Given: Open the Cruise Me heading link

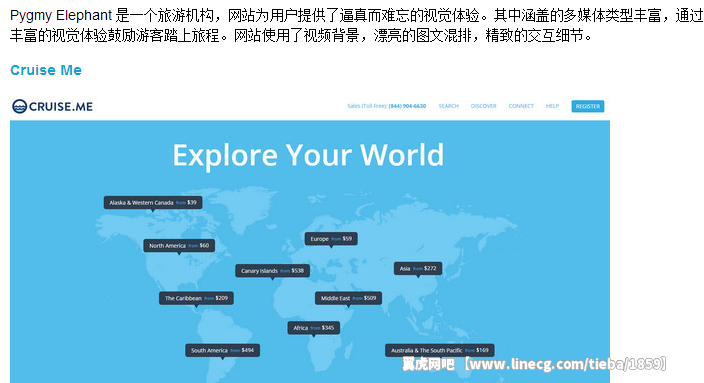Looking at the screenshot, I should pyautogui.click(x=46, y=70).
